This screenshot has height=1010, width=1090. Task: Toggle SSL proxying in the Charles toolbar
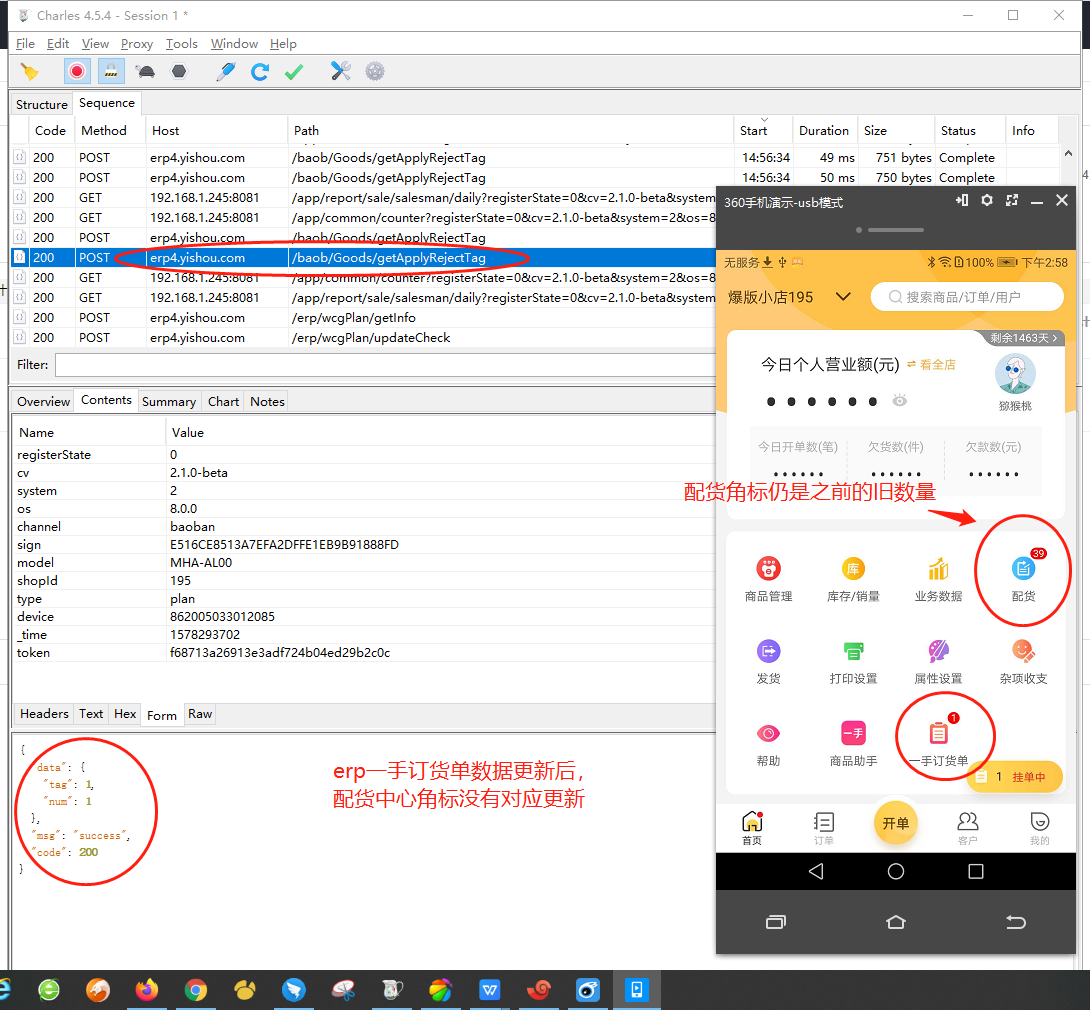tap(111, 71)
